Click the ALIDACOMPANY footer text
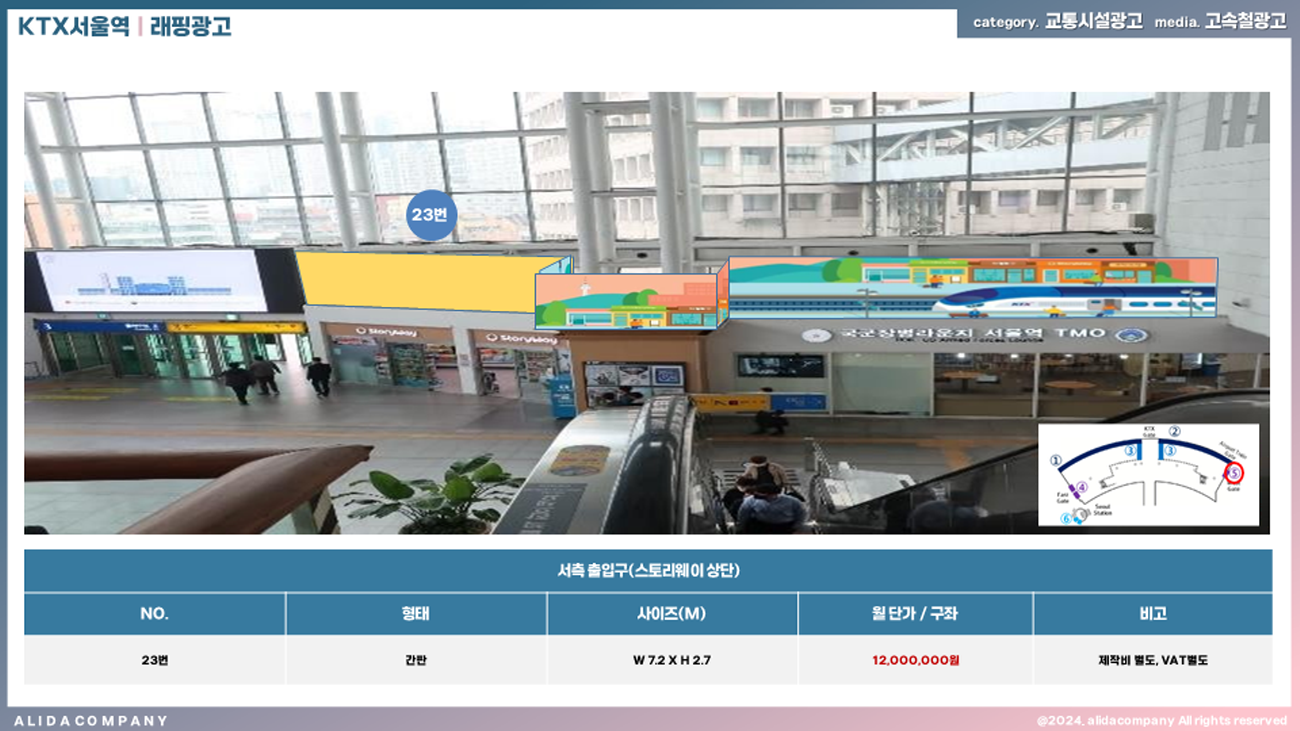Viewport: 1300px width, 731px height. (91, 720)
